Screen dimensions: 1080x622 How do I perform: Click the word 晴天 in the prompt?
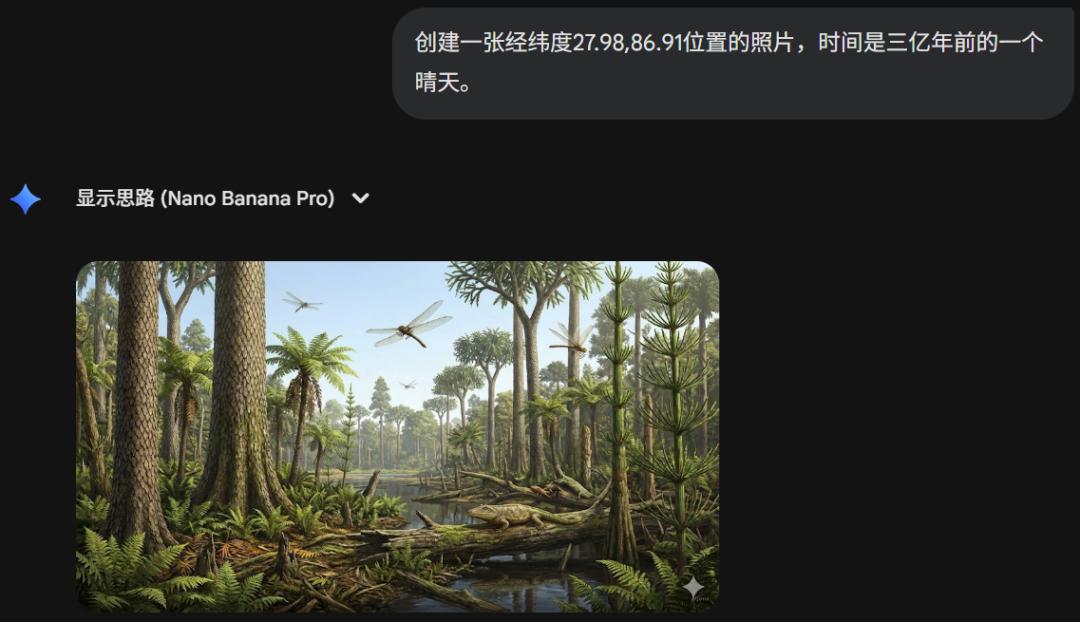[x=437, y=82]
